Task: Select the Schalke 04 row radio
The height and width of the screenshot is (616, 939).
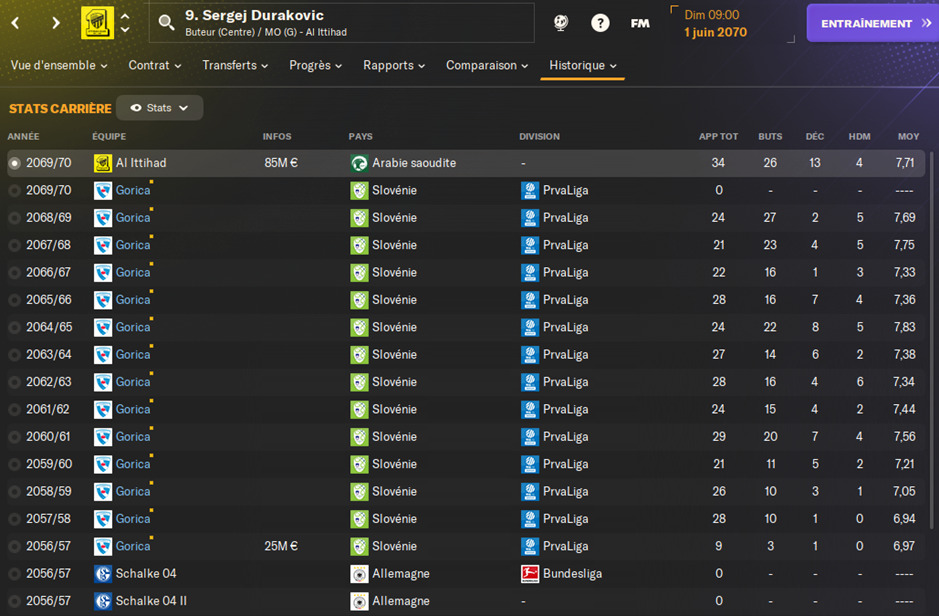Action: coord(14,573)
